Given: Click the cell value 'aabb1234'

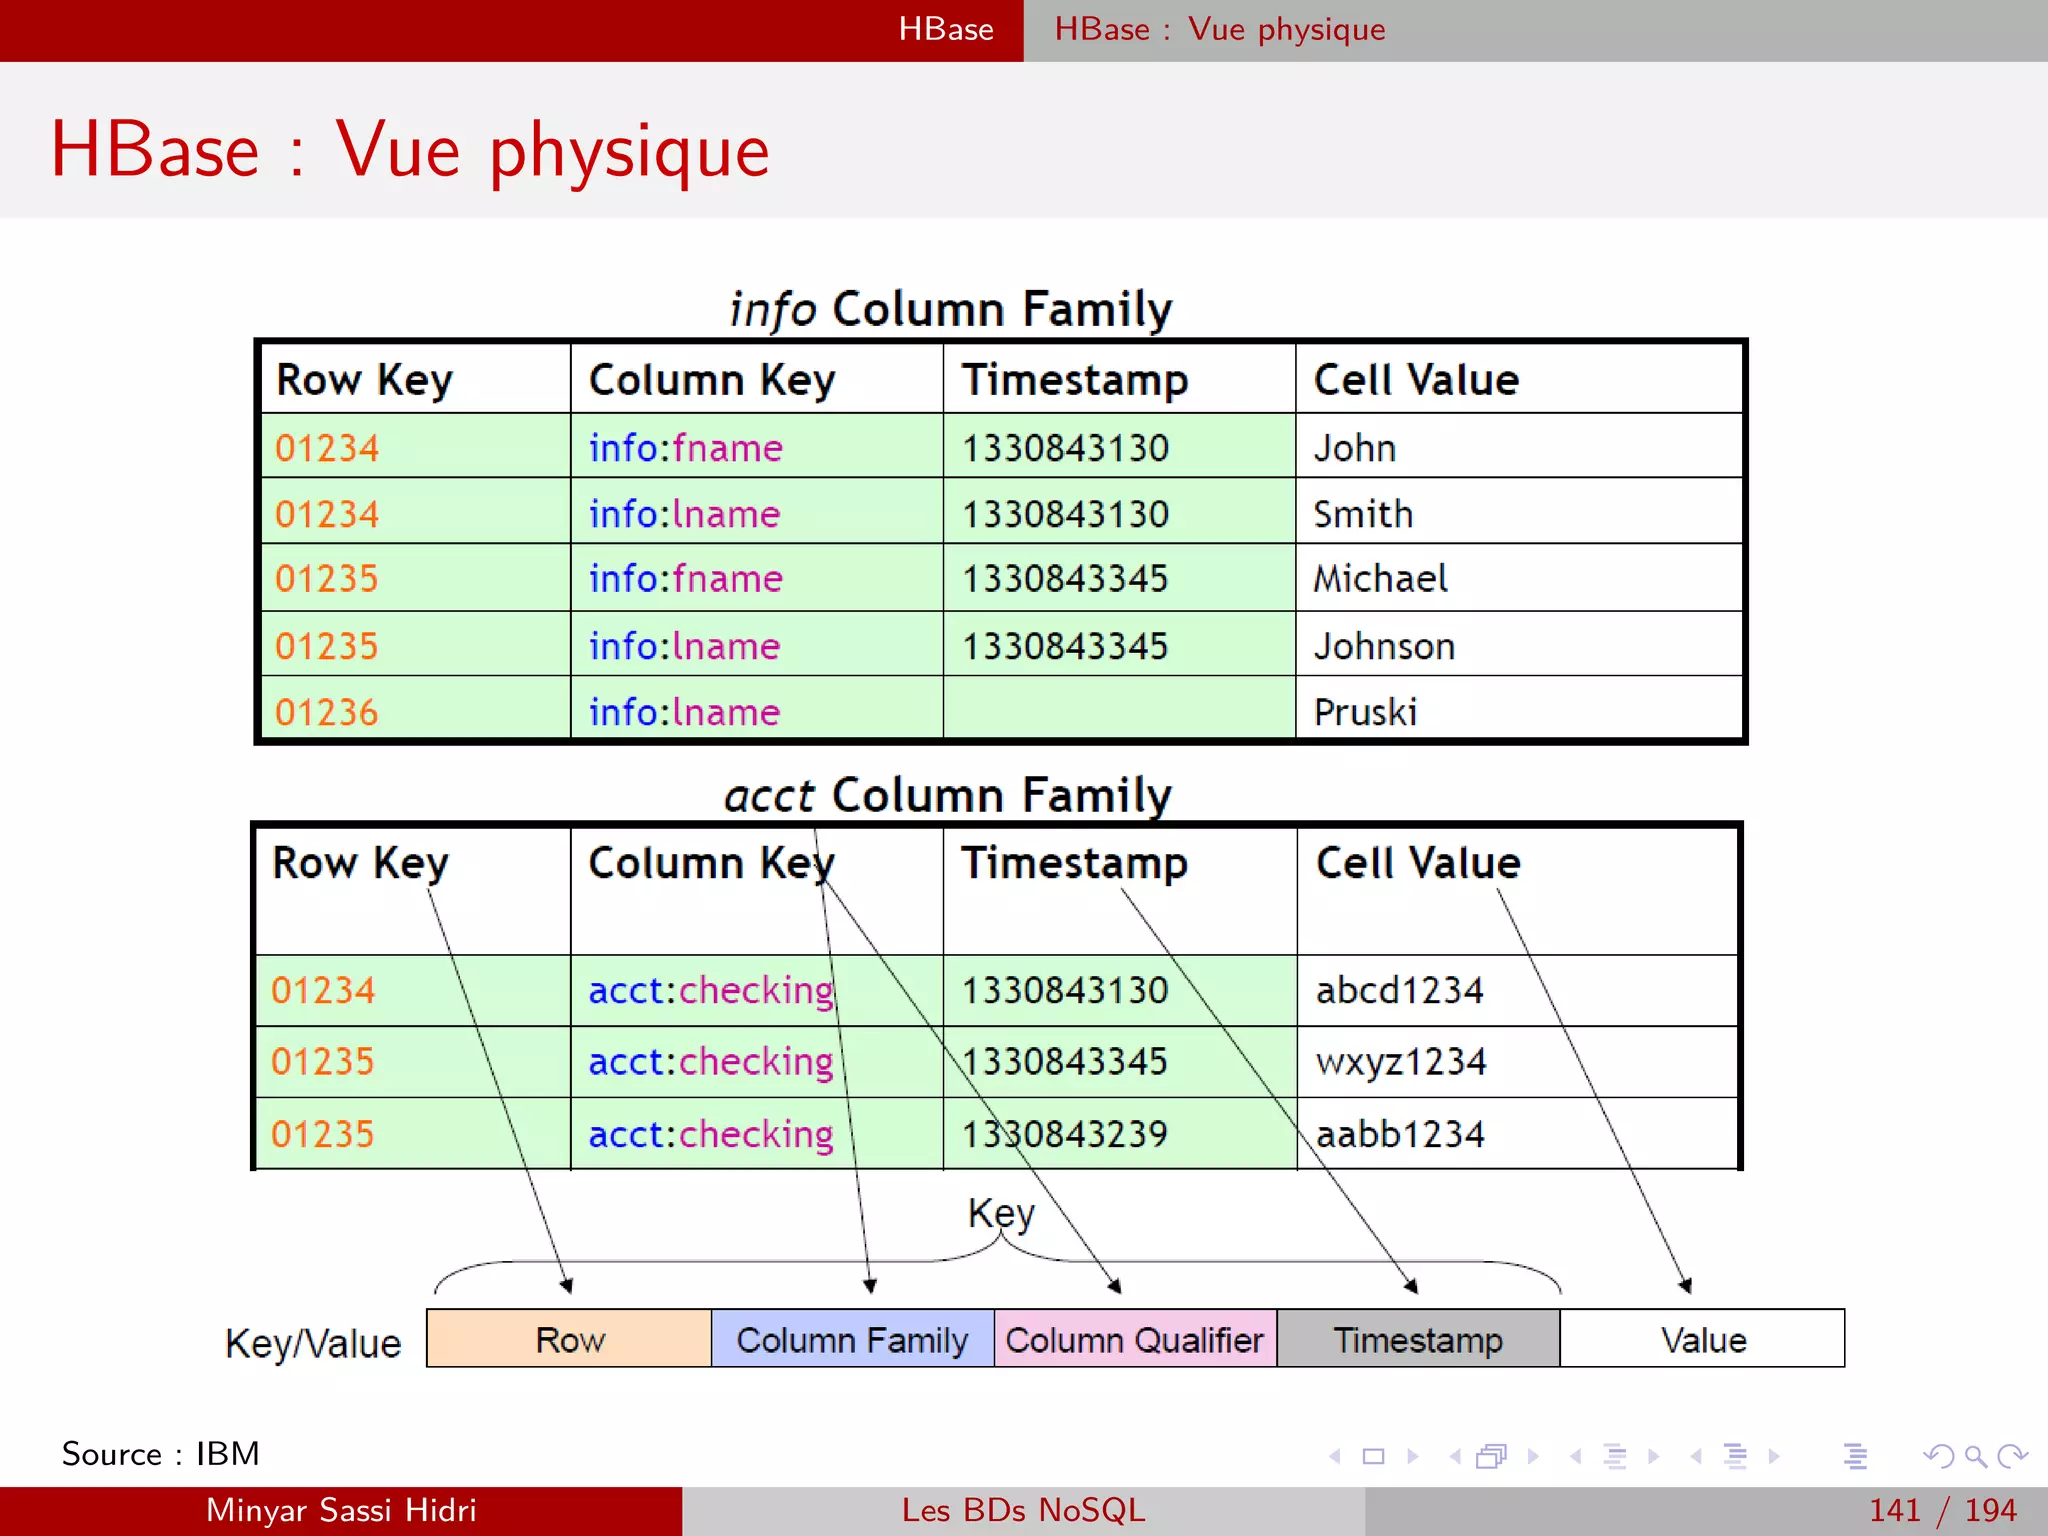Looking at the screenshot, I should click(1400, 1134).
